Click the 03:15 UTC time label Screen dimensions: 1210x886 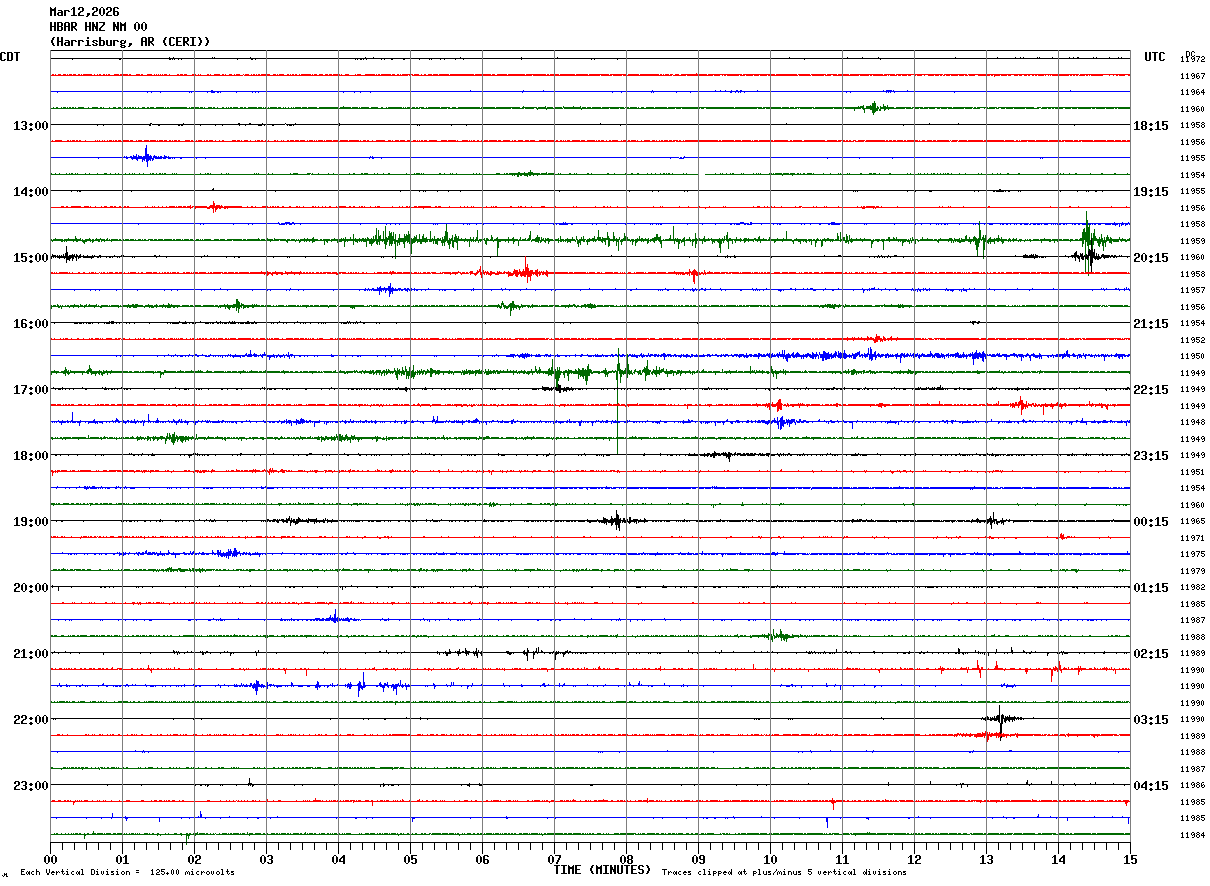[1151, 720]
